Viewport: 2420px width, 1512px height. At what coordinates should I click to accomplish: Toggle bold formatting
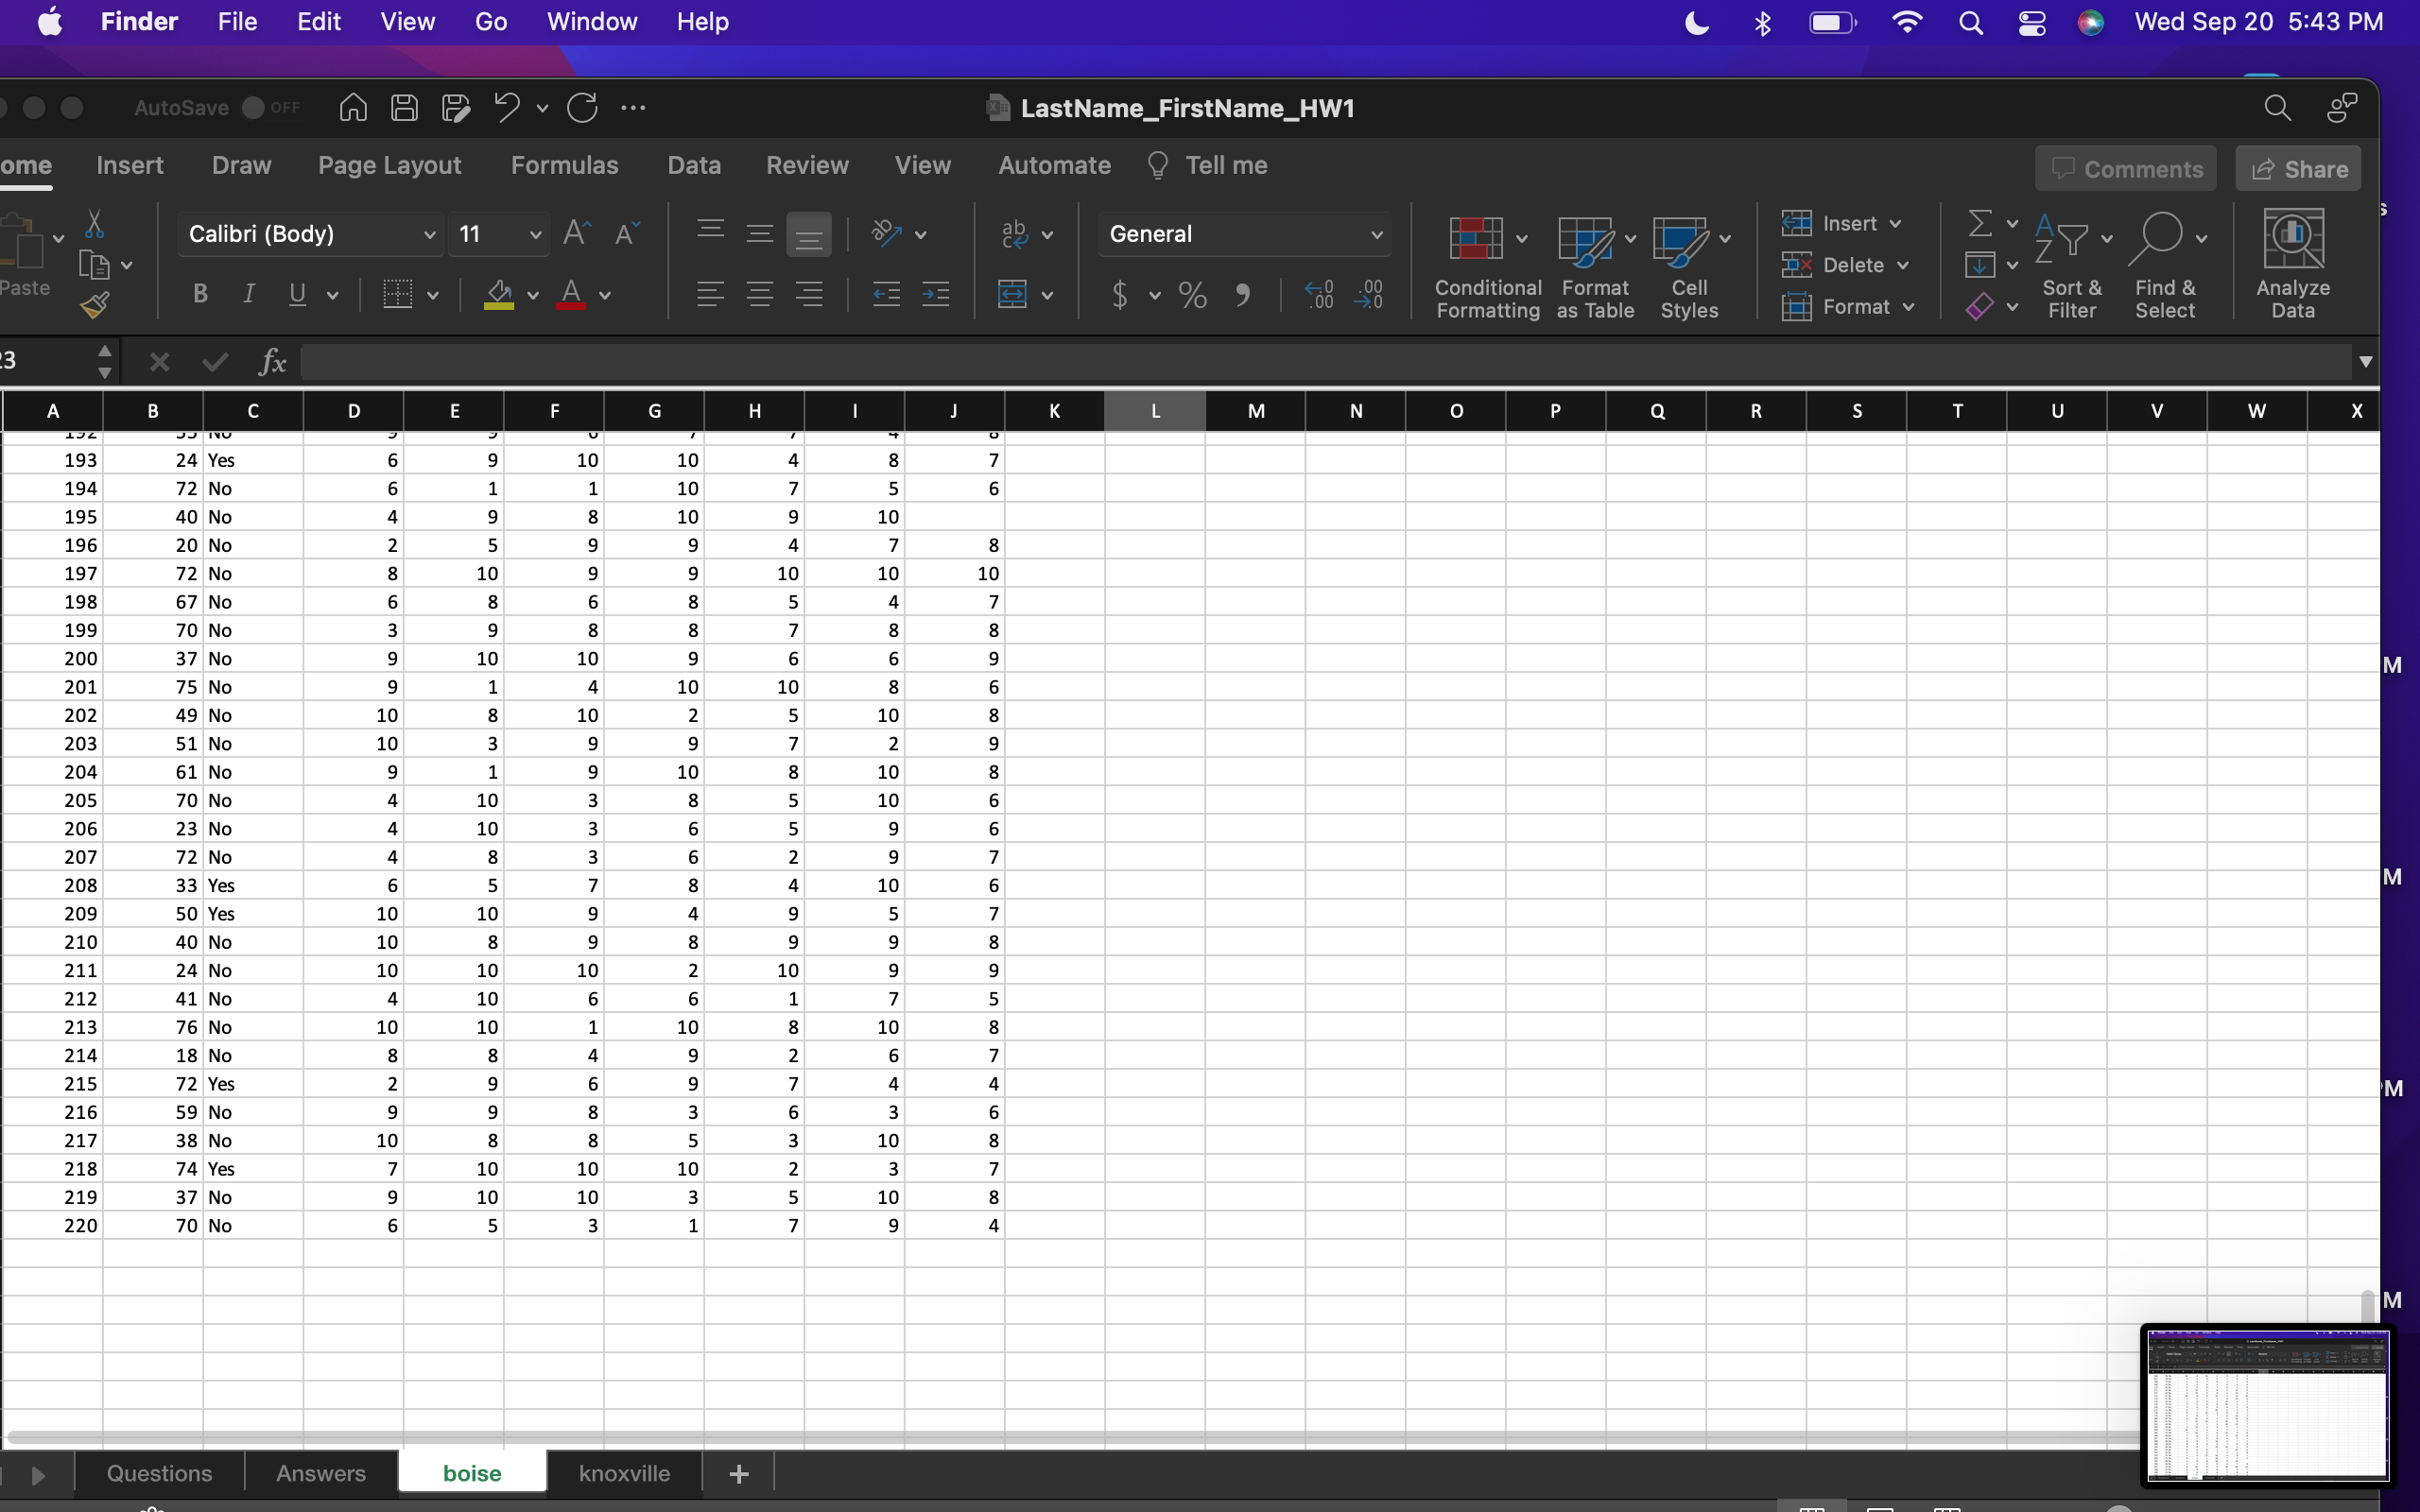click(x=199, y=293)
